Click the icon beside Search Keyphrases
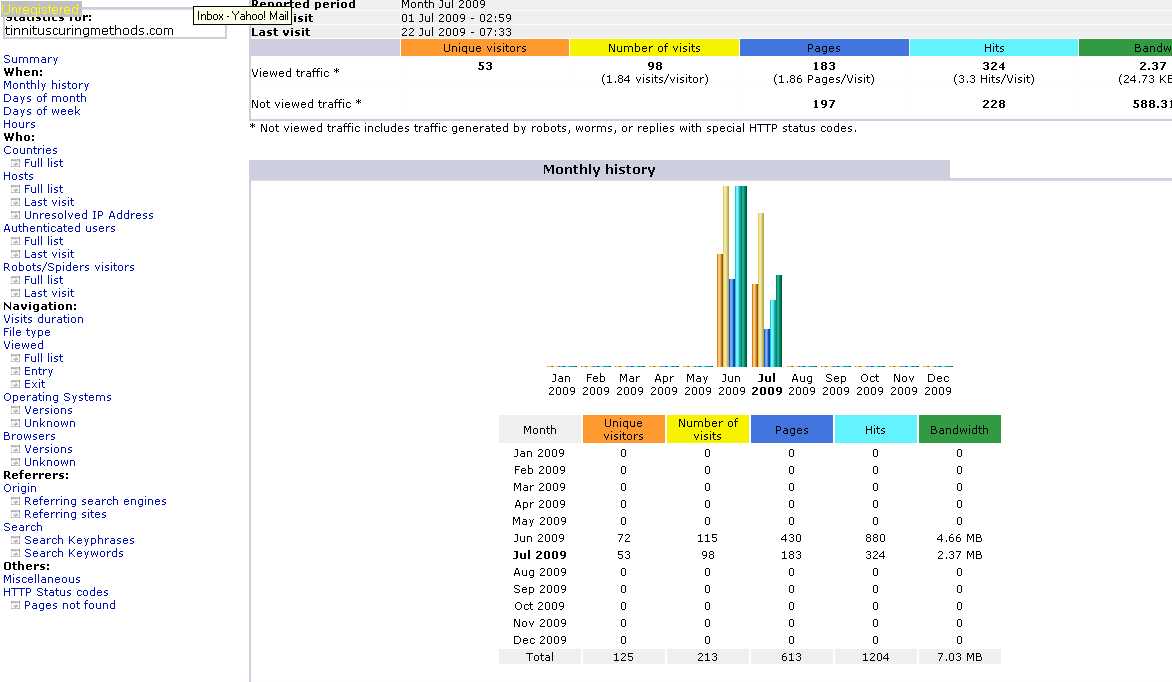 click(15, 541)
